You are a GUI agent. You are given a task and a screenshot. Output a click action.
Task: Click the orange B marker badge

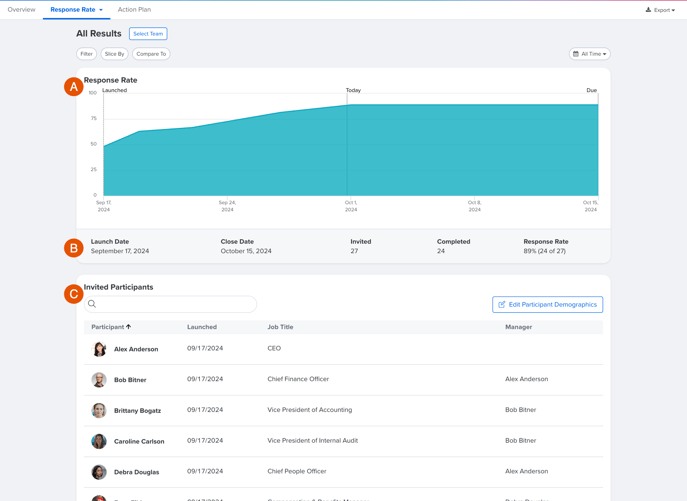tap(73, 248)
